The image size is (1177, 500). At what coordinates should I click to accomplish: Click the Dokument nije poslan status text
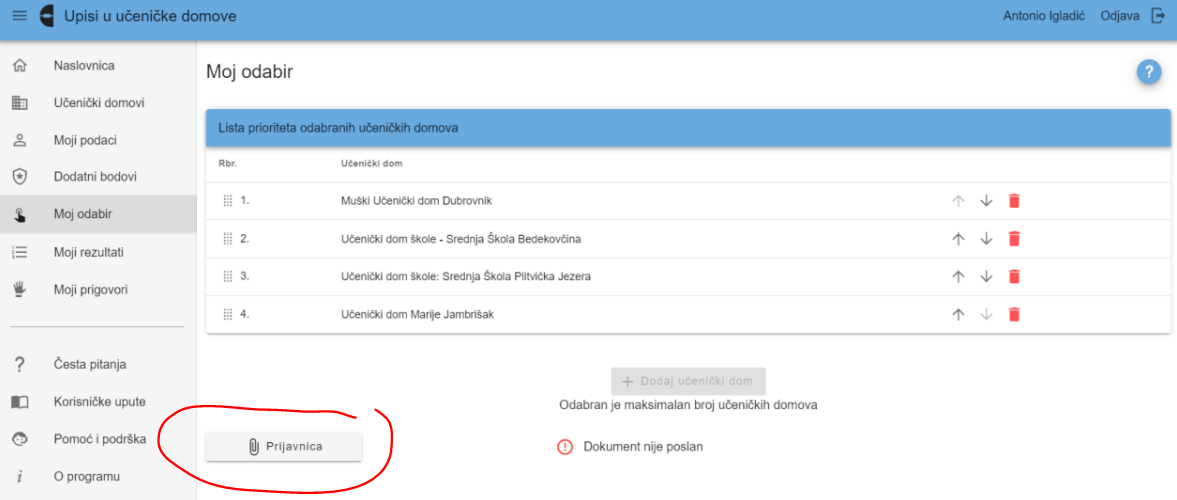point(643,447)
